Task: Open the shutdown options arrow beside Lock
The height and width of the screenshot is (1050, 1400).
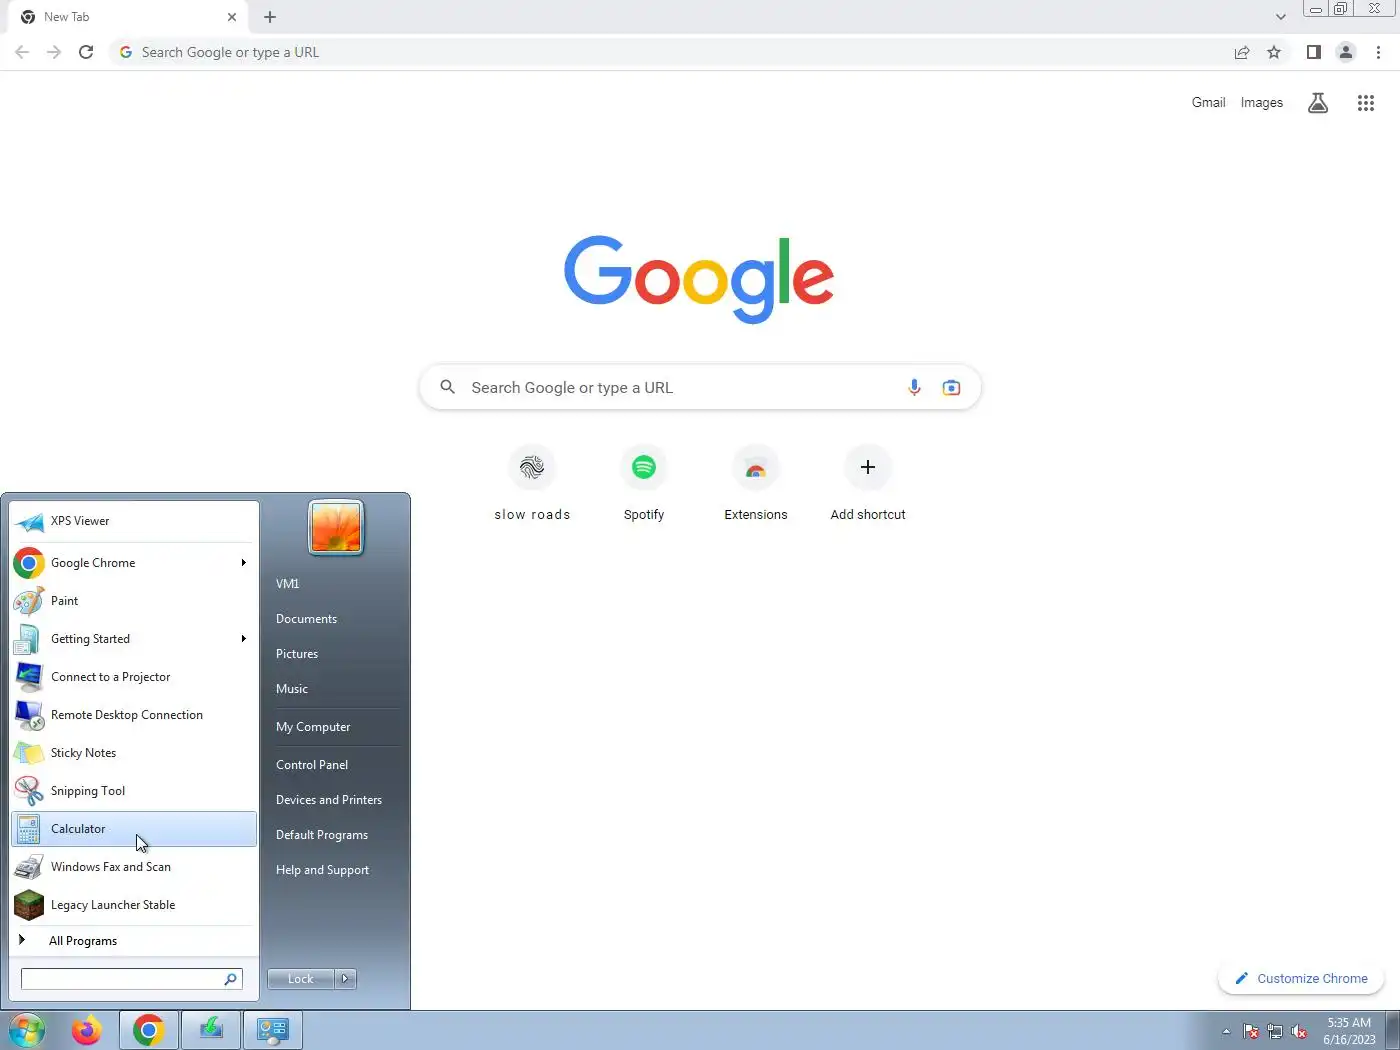Action: (345, 979)
